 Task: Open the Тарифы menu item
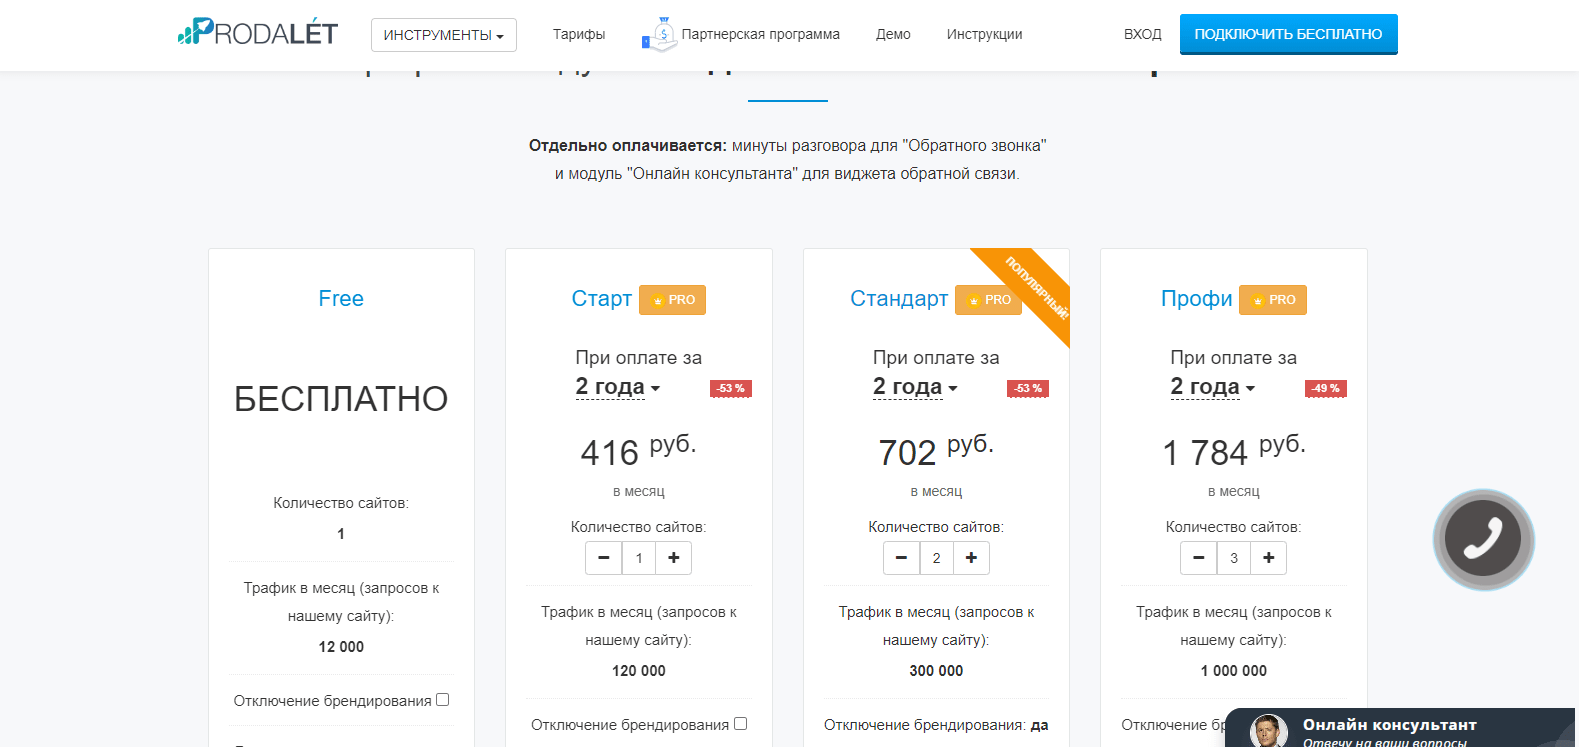point(579,34)
